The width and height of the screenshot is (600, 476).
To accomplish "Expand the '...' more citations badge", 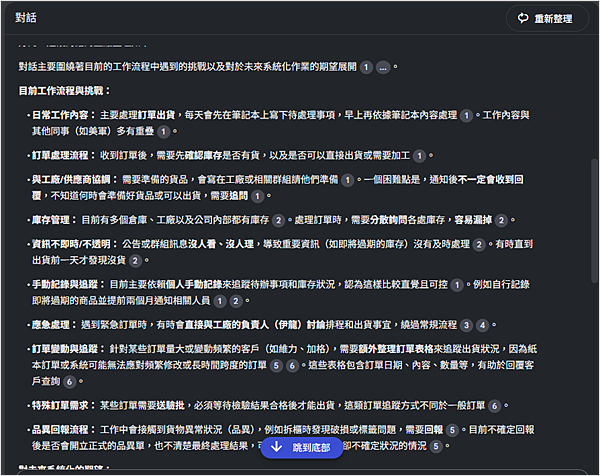I will coord(383,67).
